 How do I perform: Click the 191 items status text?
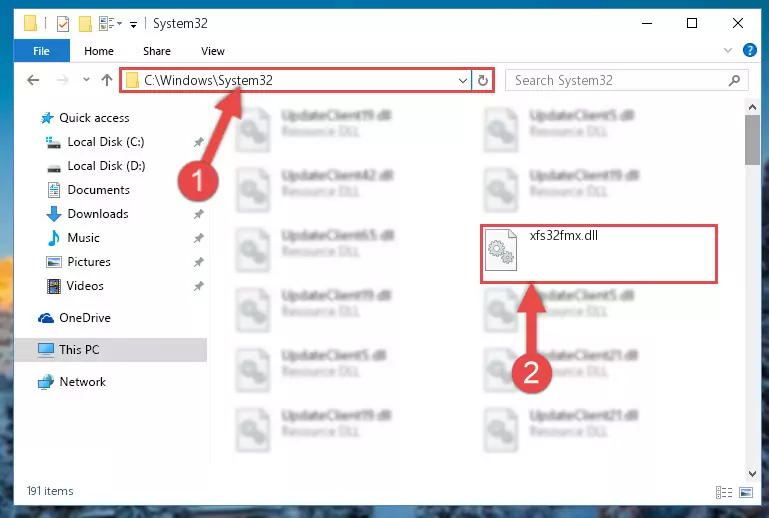click(x=50, y=491)
